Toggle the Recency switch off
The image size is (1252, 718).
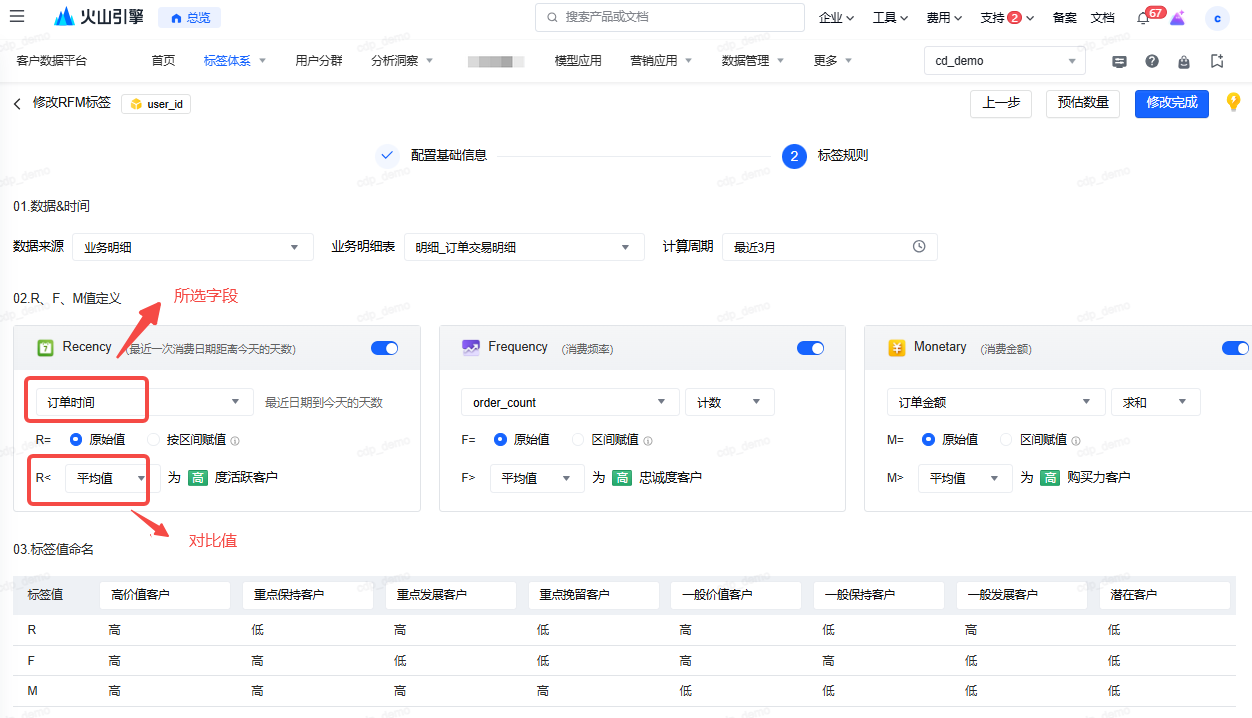click(x=384, y=348)
